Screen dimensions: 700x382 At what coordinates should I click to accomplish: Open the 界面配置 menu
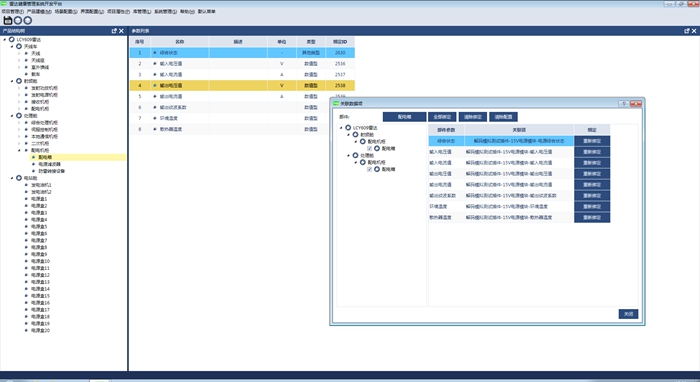[x=92, y=12]
